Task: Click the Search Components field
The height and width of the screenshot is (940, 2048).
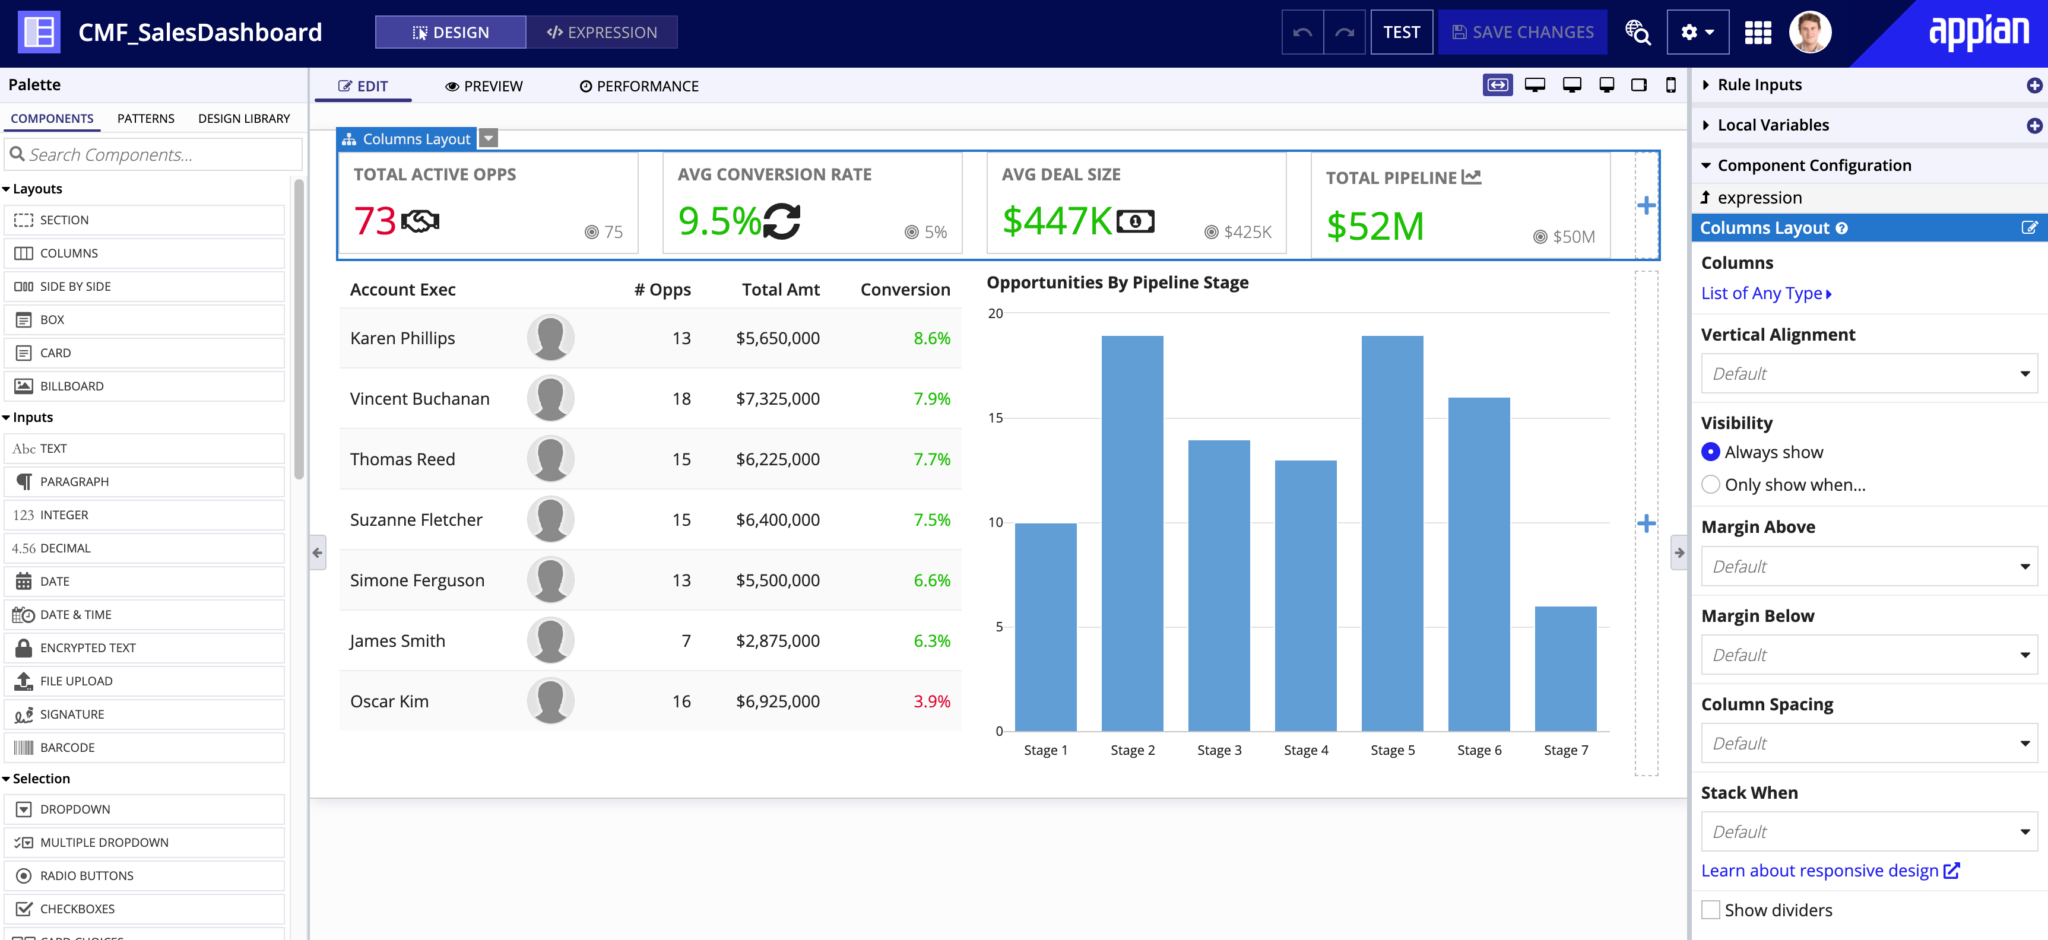Action: click(154, 155)
